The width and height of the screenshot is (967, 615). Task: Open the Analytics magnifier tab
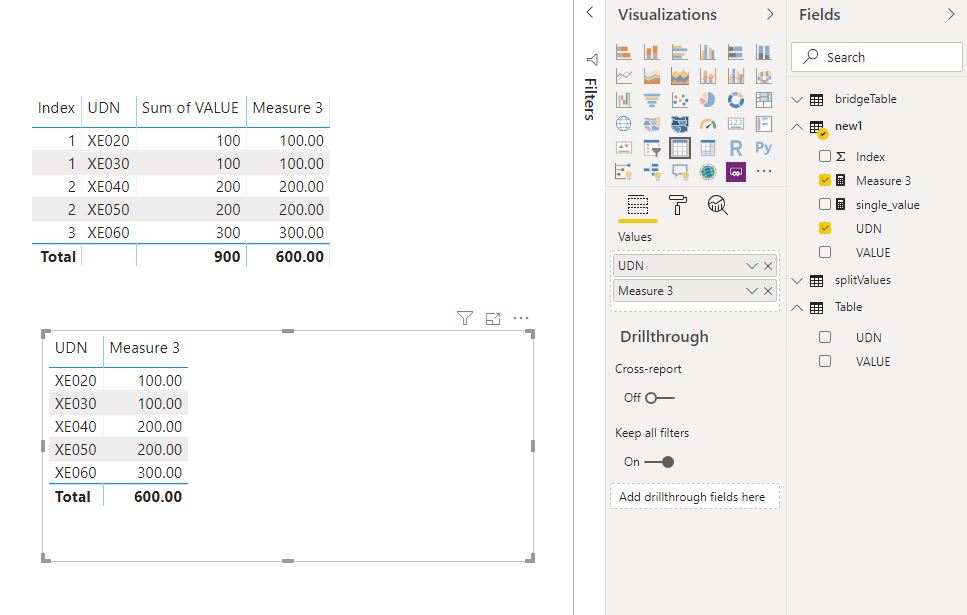pos(717,205)
